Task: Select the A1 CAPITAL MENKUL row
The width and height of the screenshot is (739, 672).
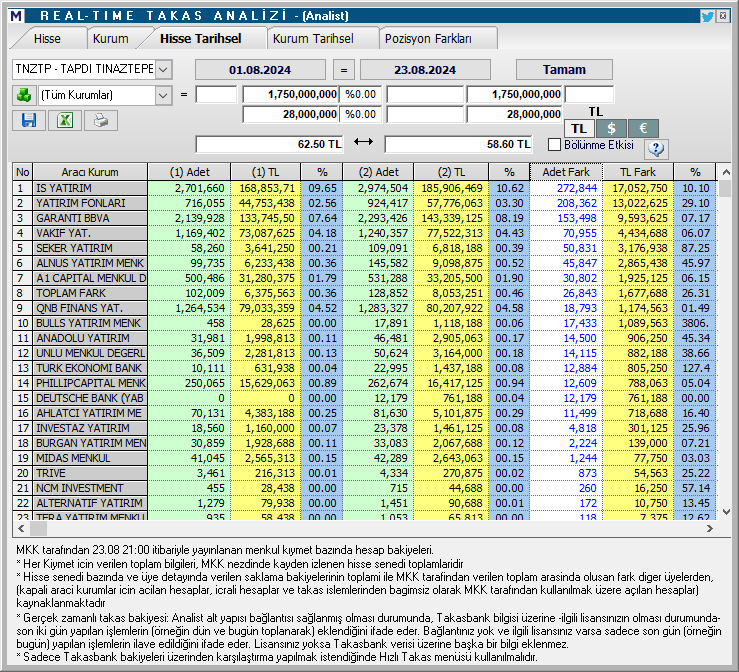Action: (364, 279)
